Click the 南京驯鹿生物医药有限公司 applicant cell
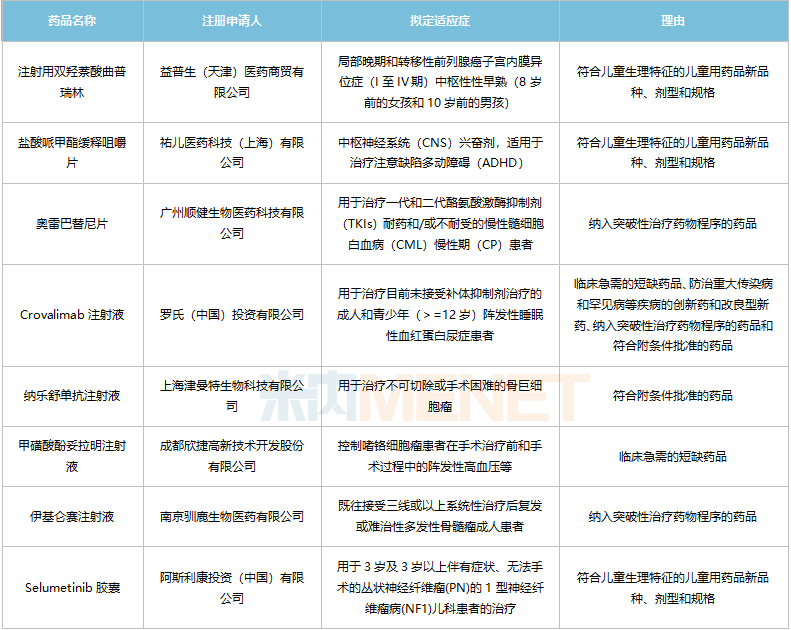Image resolution: width=791 pixels, height=630 pixels. click(x=232, y=517)
